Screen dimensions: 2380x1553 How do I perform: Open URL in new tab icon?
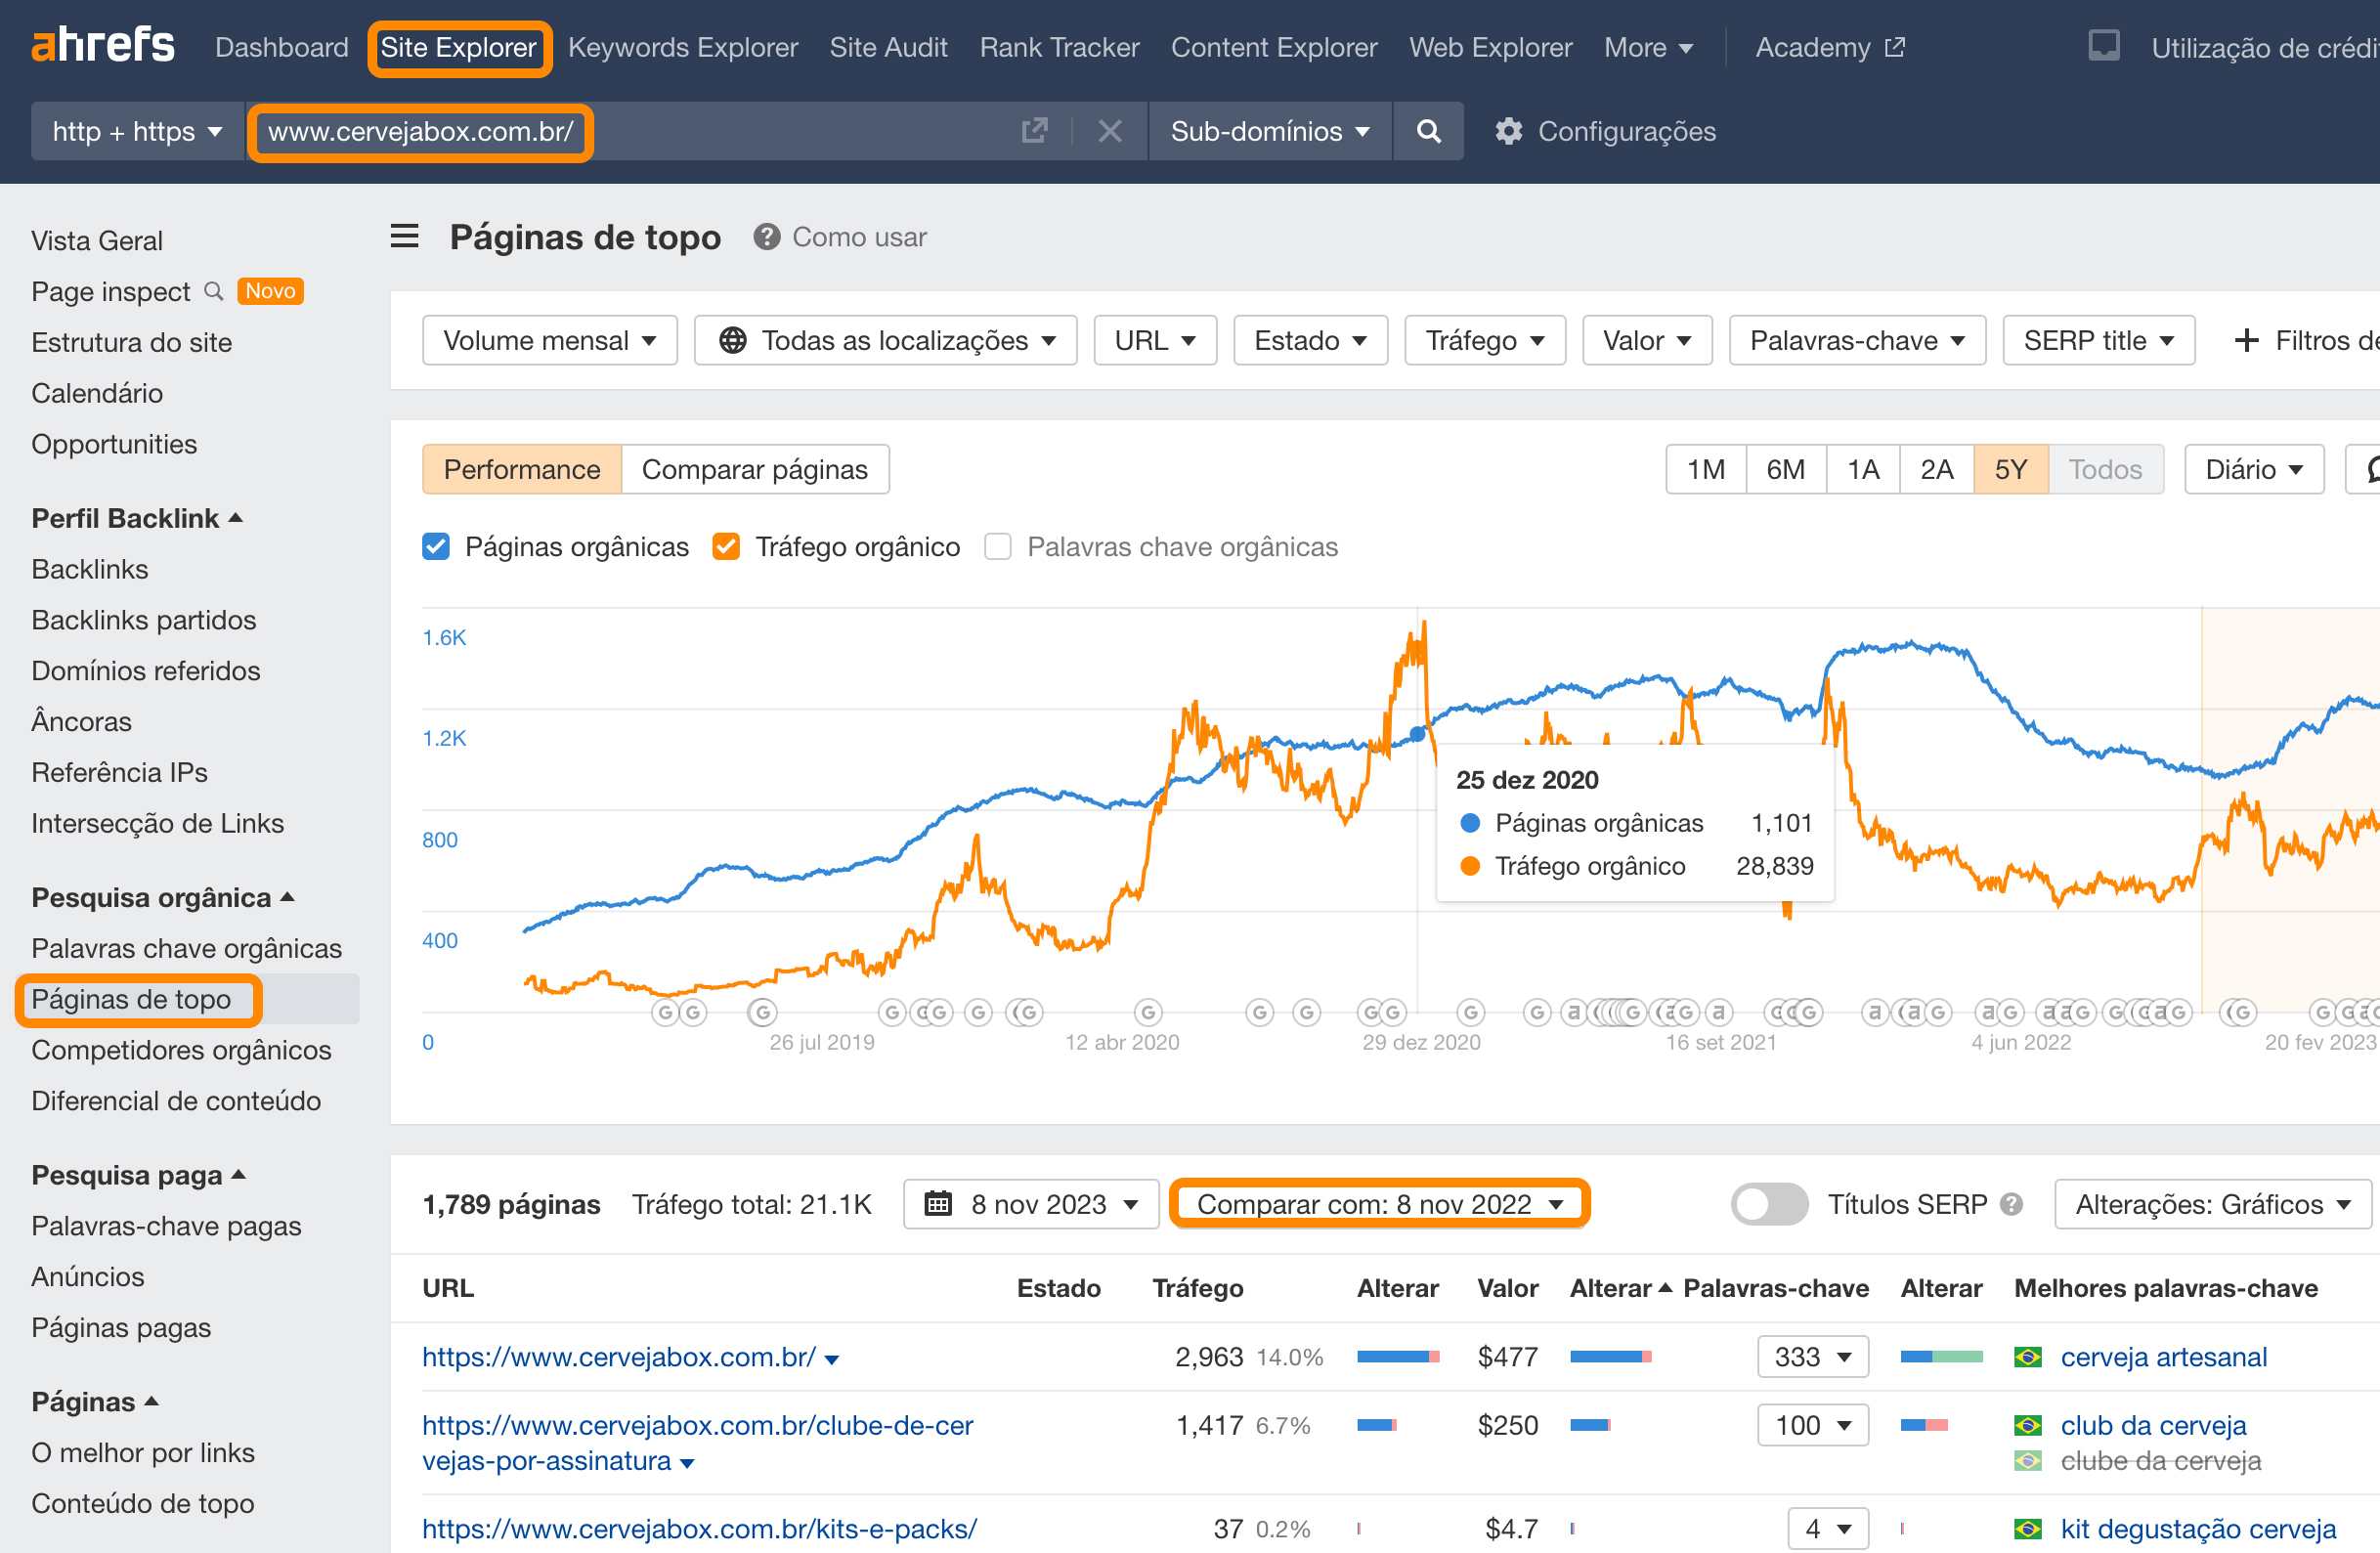(x=1034, y=131)
